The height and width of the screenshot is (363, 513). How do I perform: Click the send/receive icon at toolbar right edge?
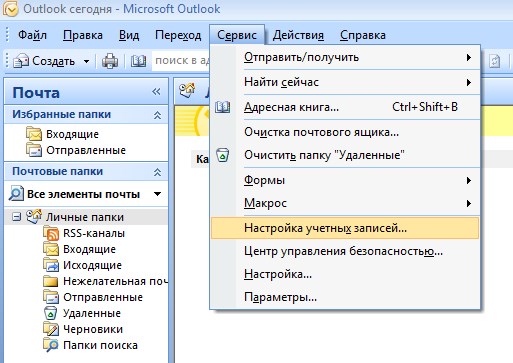pos(495,61)
